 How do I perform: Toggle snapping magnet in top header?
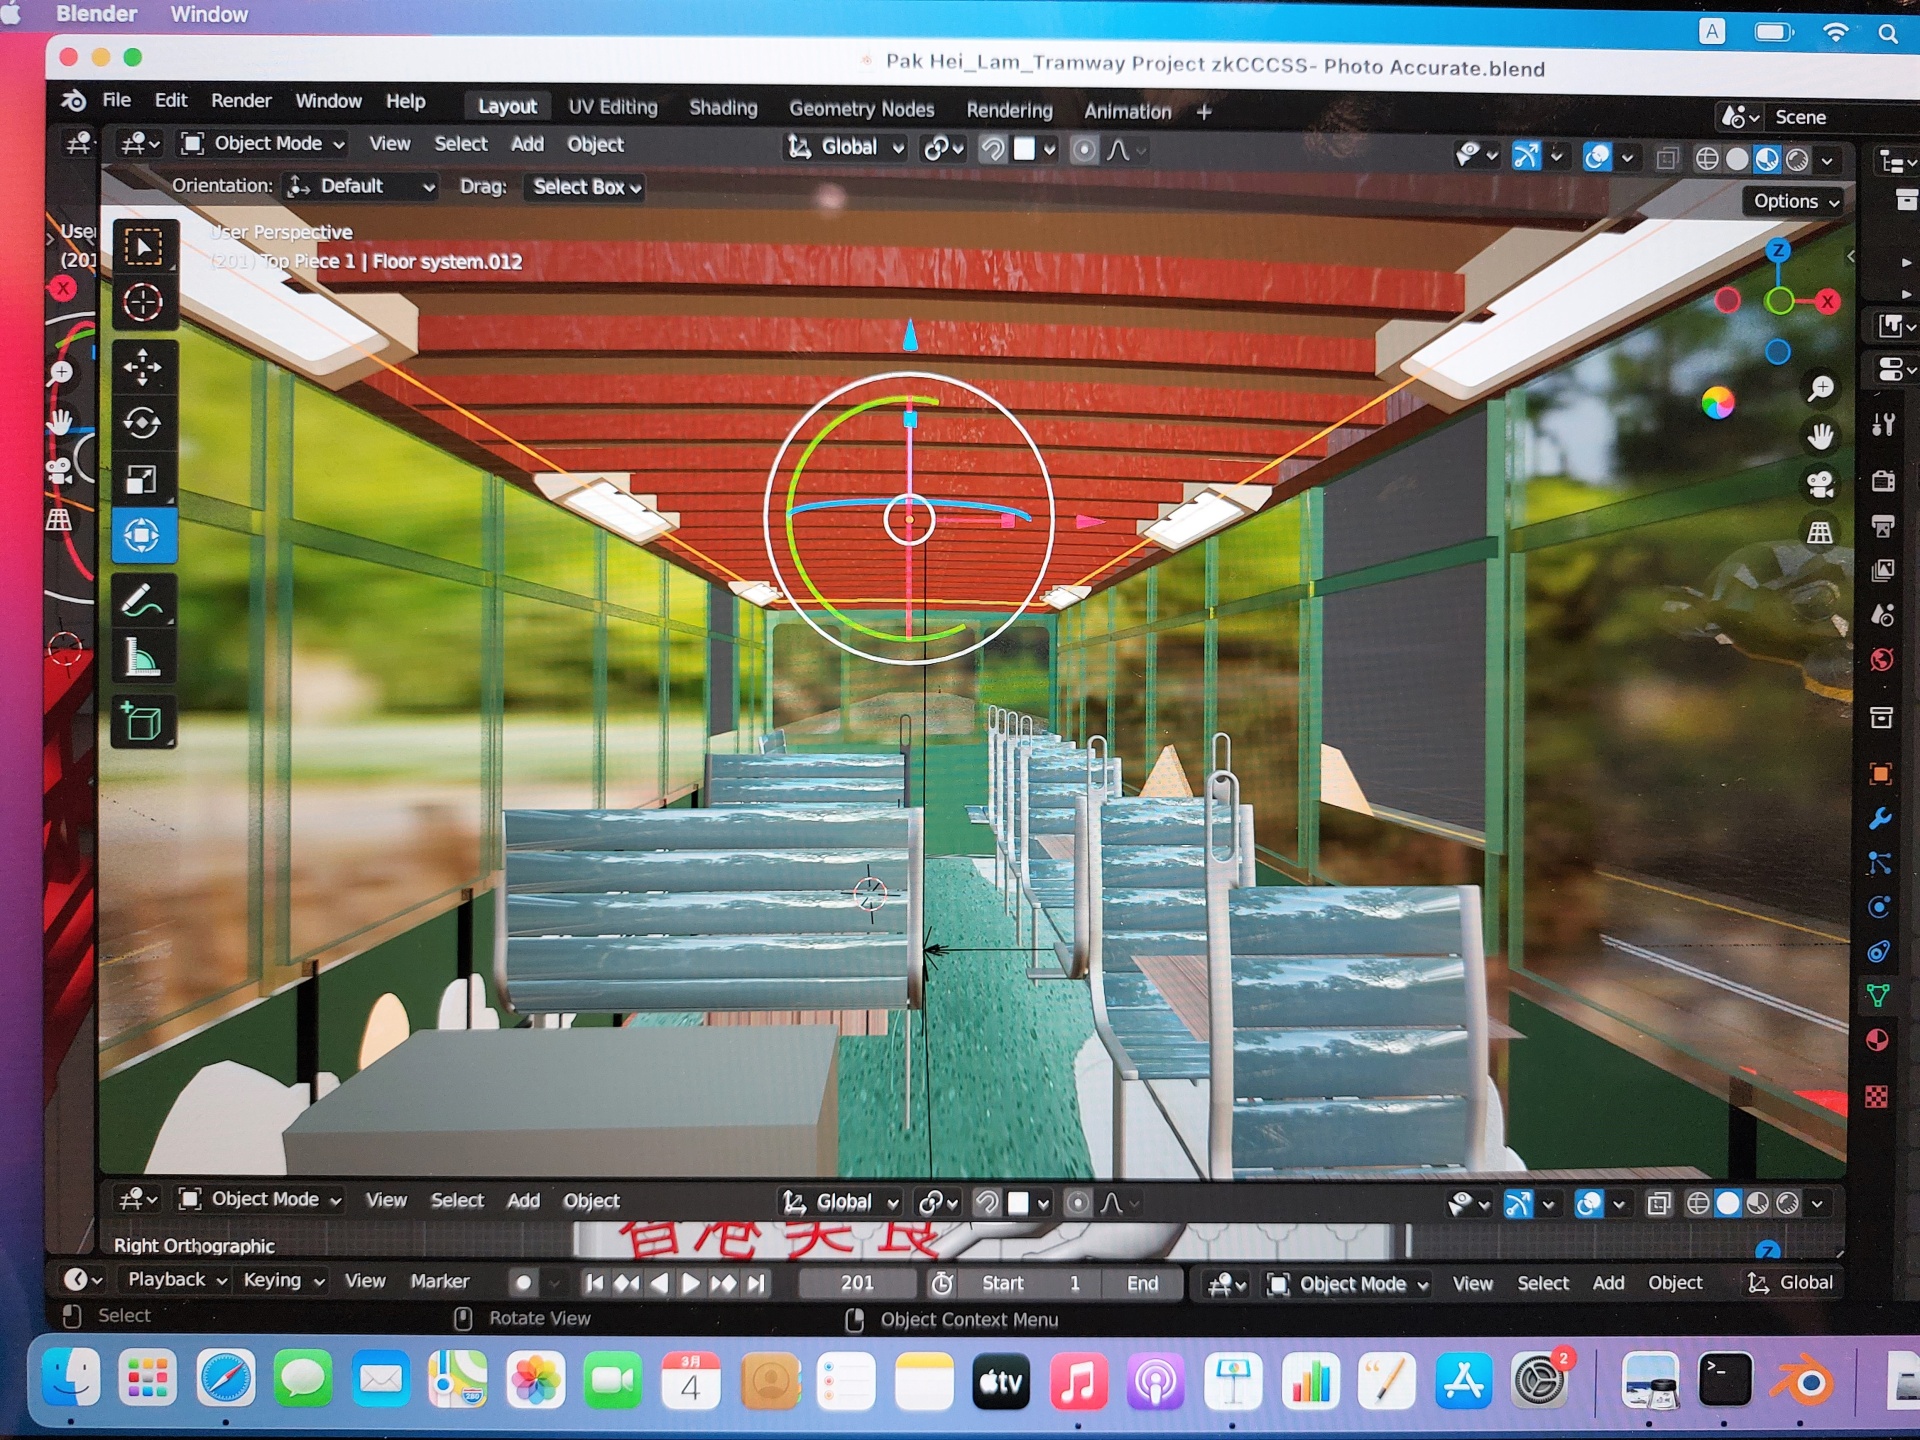coord(992,150)
